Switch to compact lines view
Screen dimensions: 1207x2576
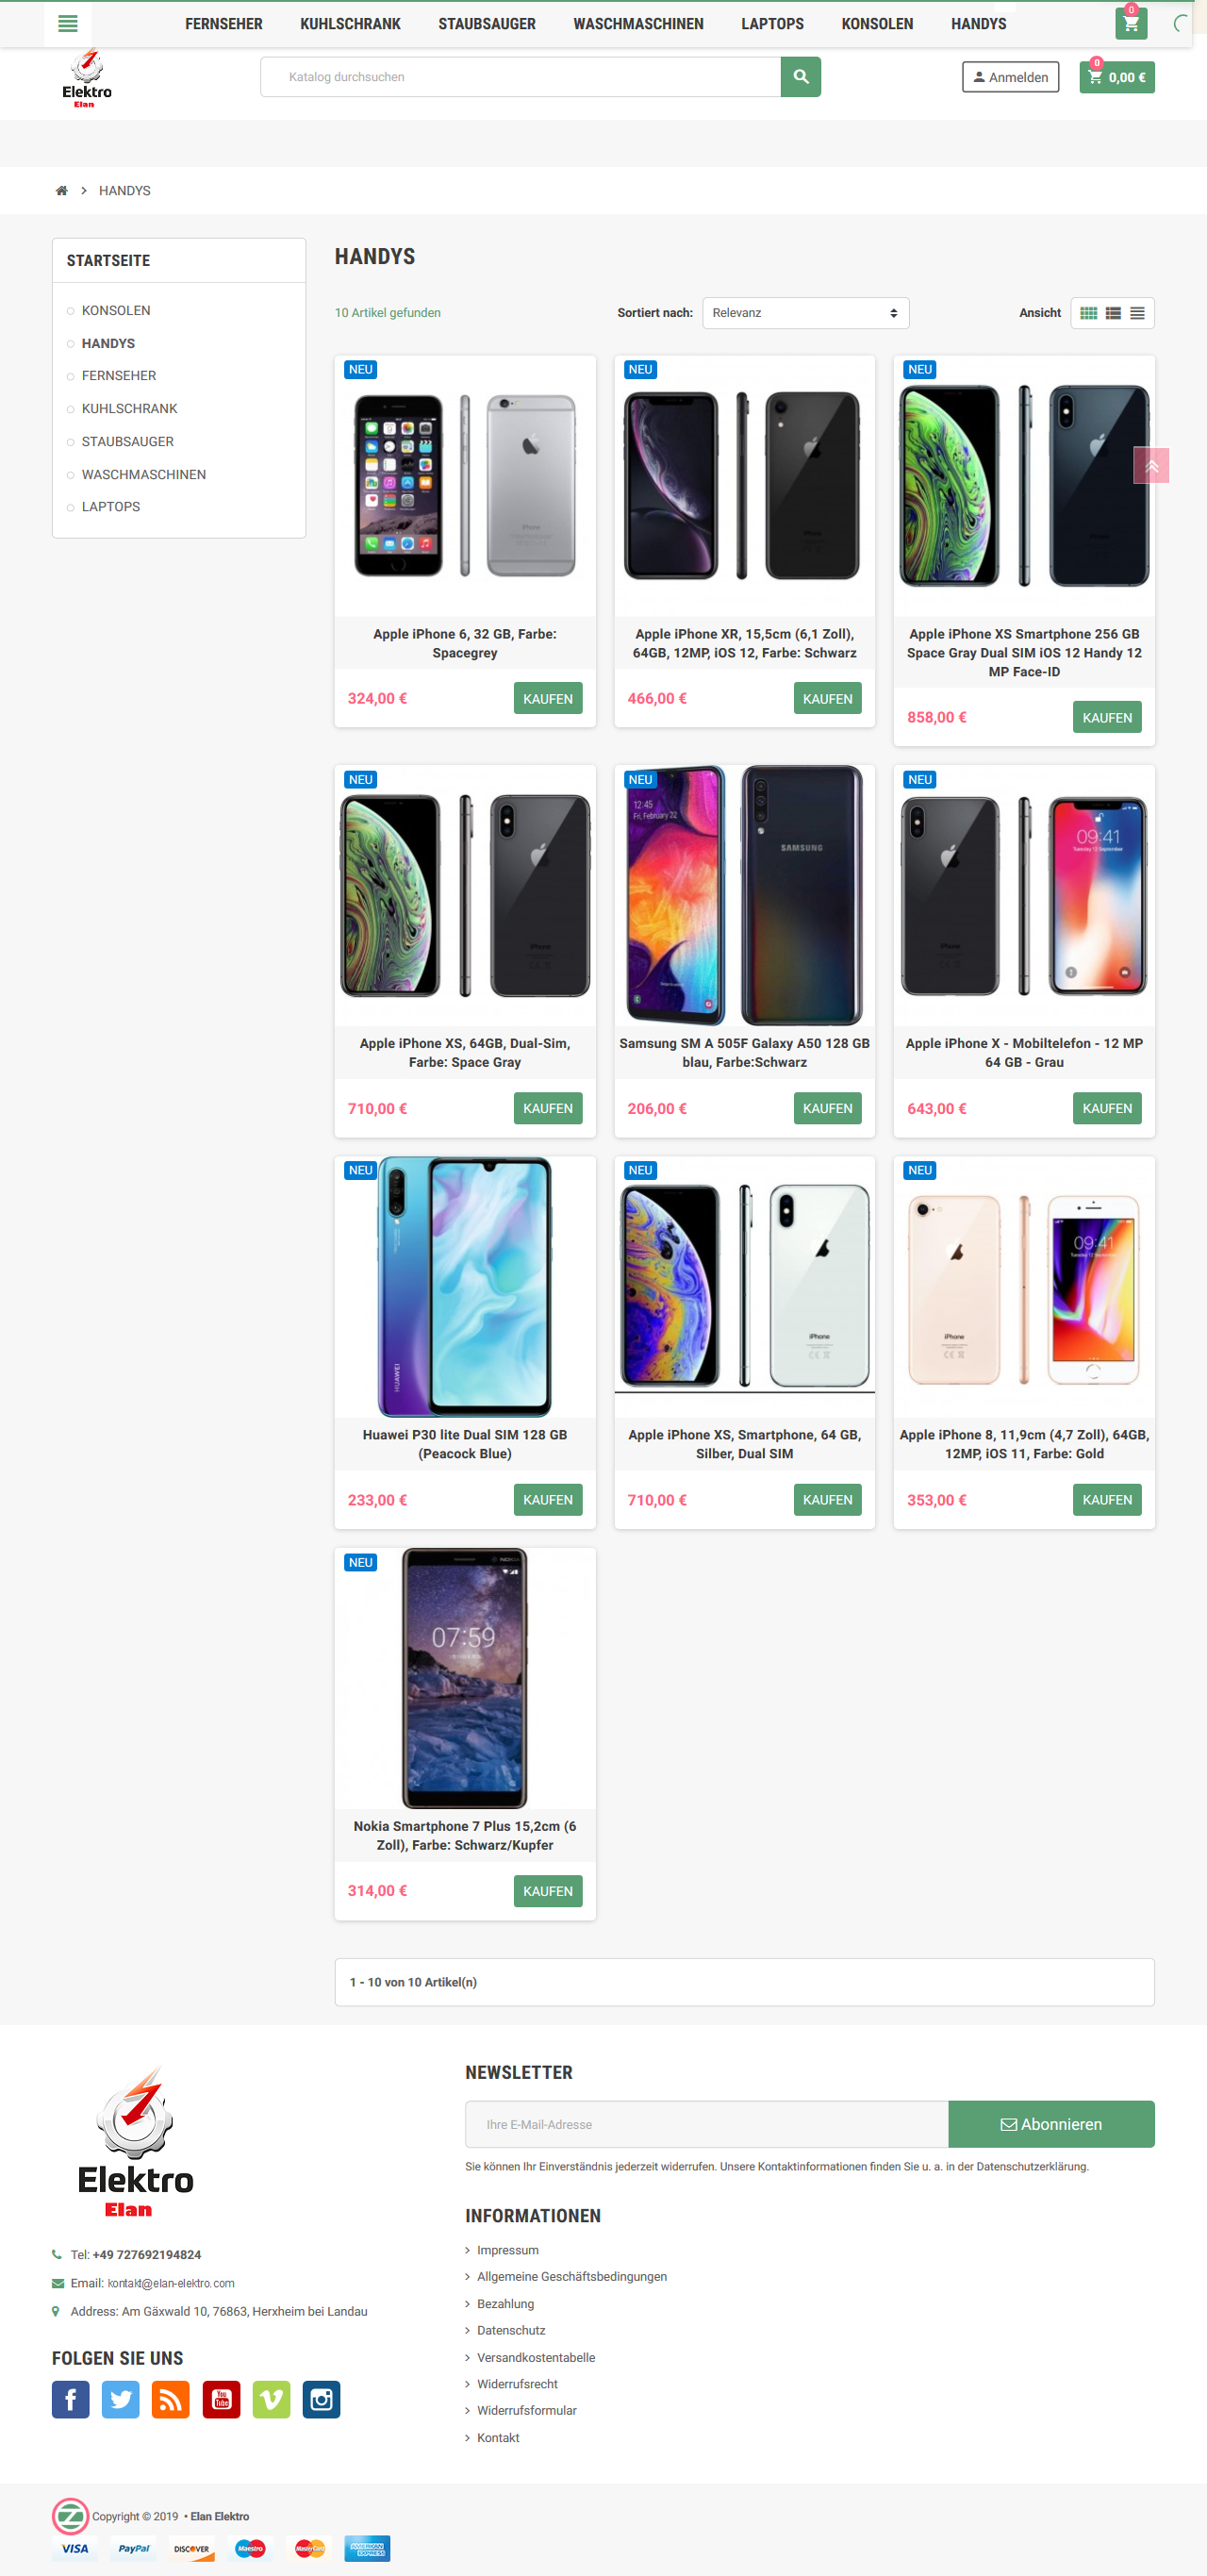click(x=1137, y=313)
